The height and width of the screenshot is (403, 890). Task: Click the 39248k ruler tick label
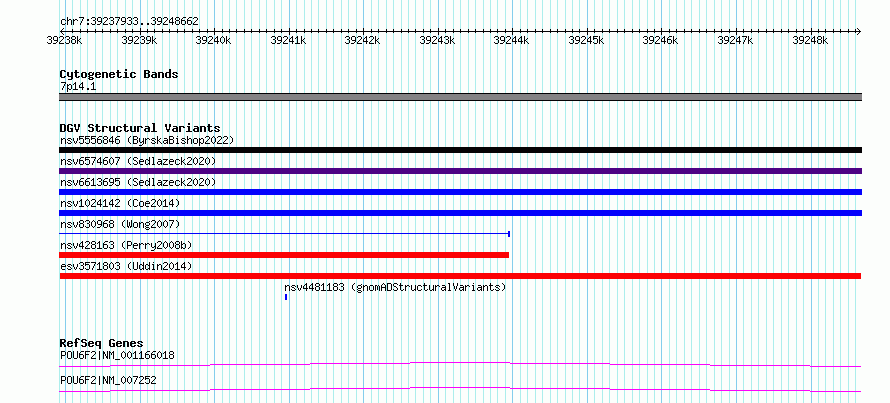pos(810,40)
